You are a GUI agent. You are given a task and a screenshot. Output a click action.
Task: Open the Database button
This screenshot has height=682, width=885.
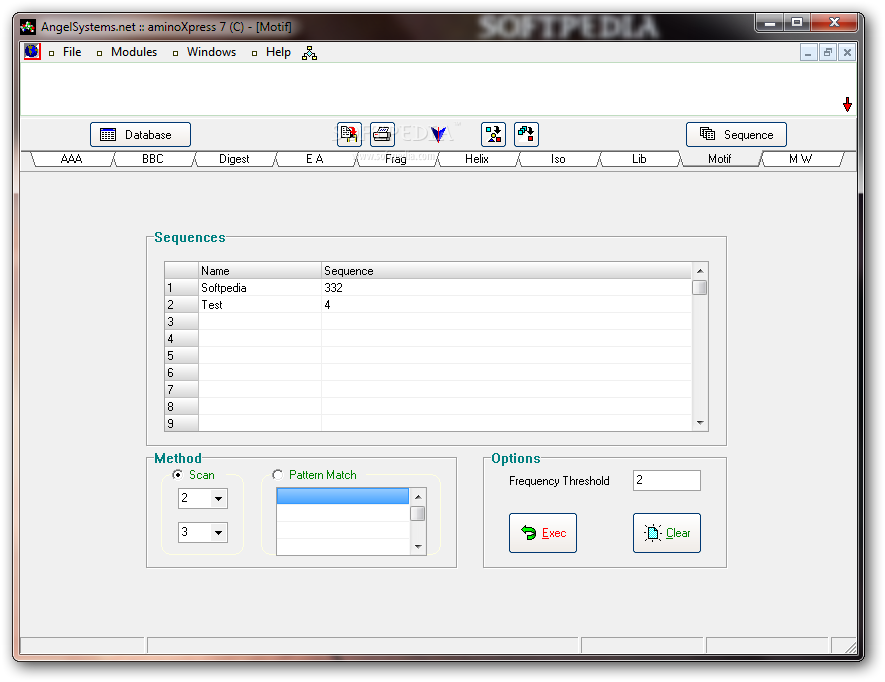coord(141,134)
